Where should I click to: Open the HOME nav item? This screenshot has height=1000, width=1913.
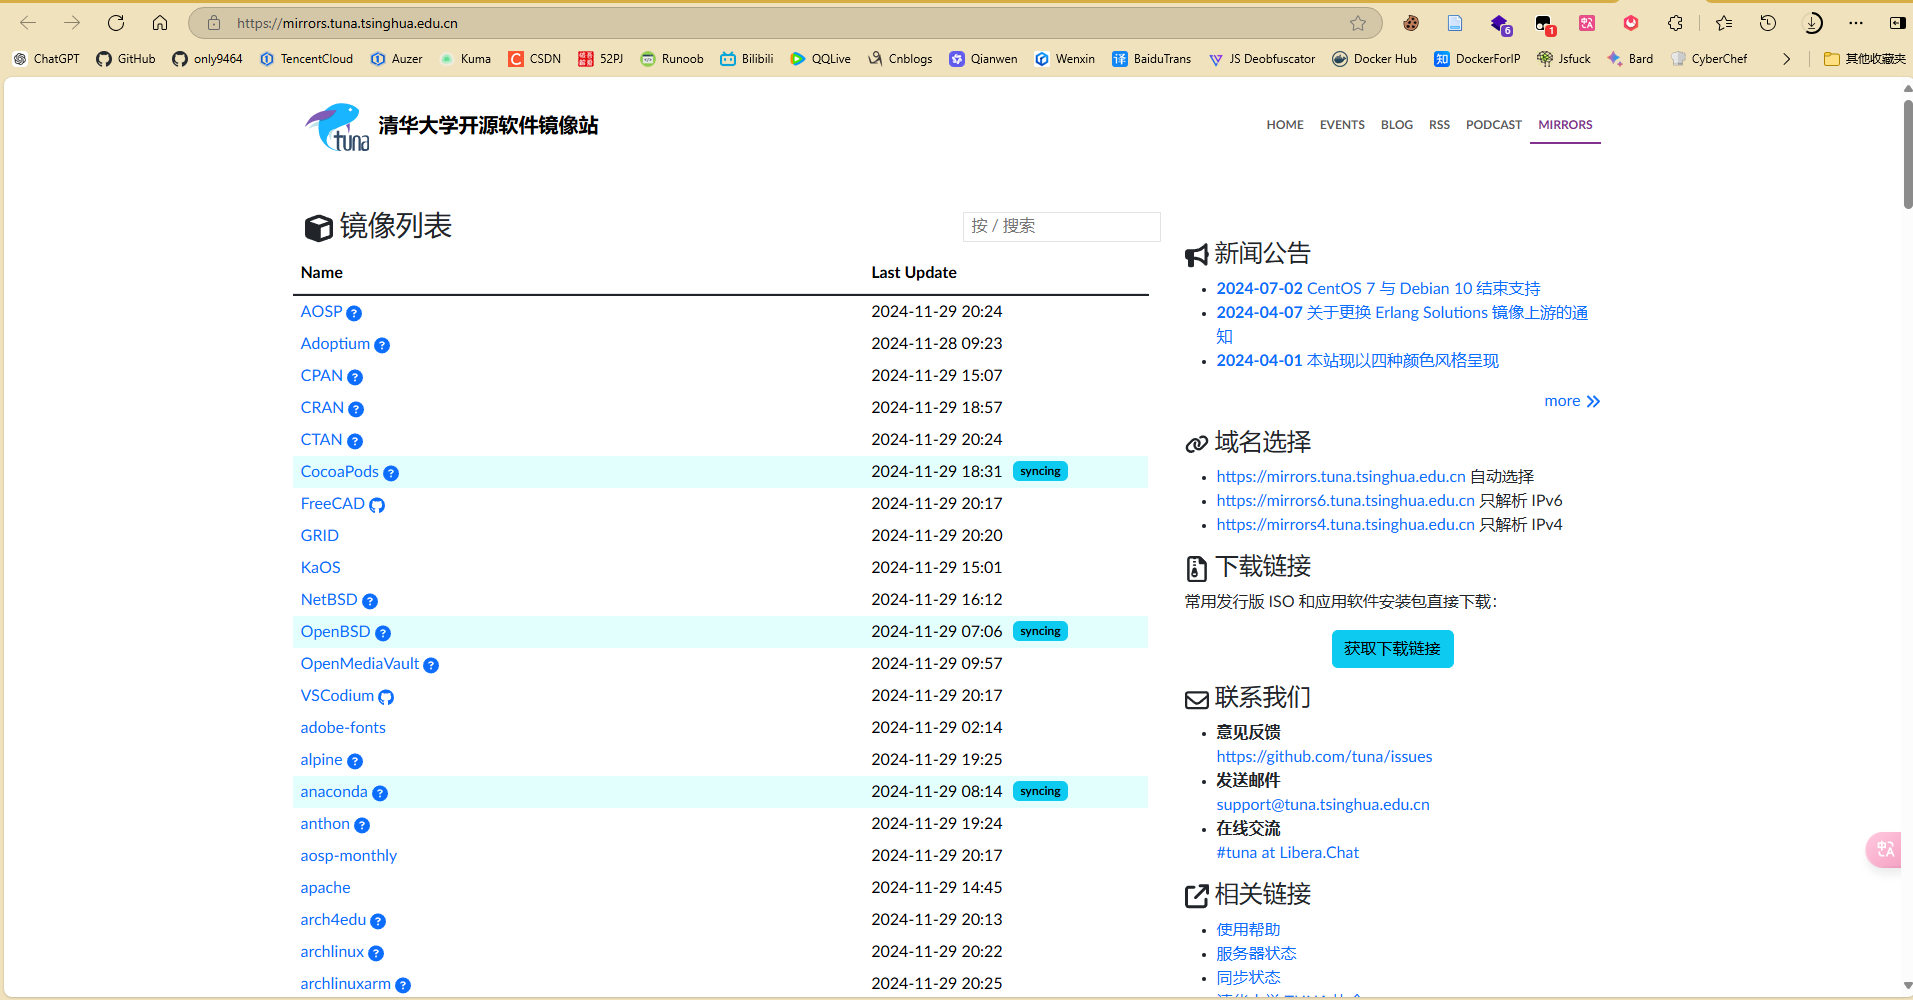(1285, 125)
